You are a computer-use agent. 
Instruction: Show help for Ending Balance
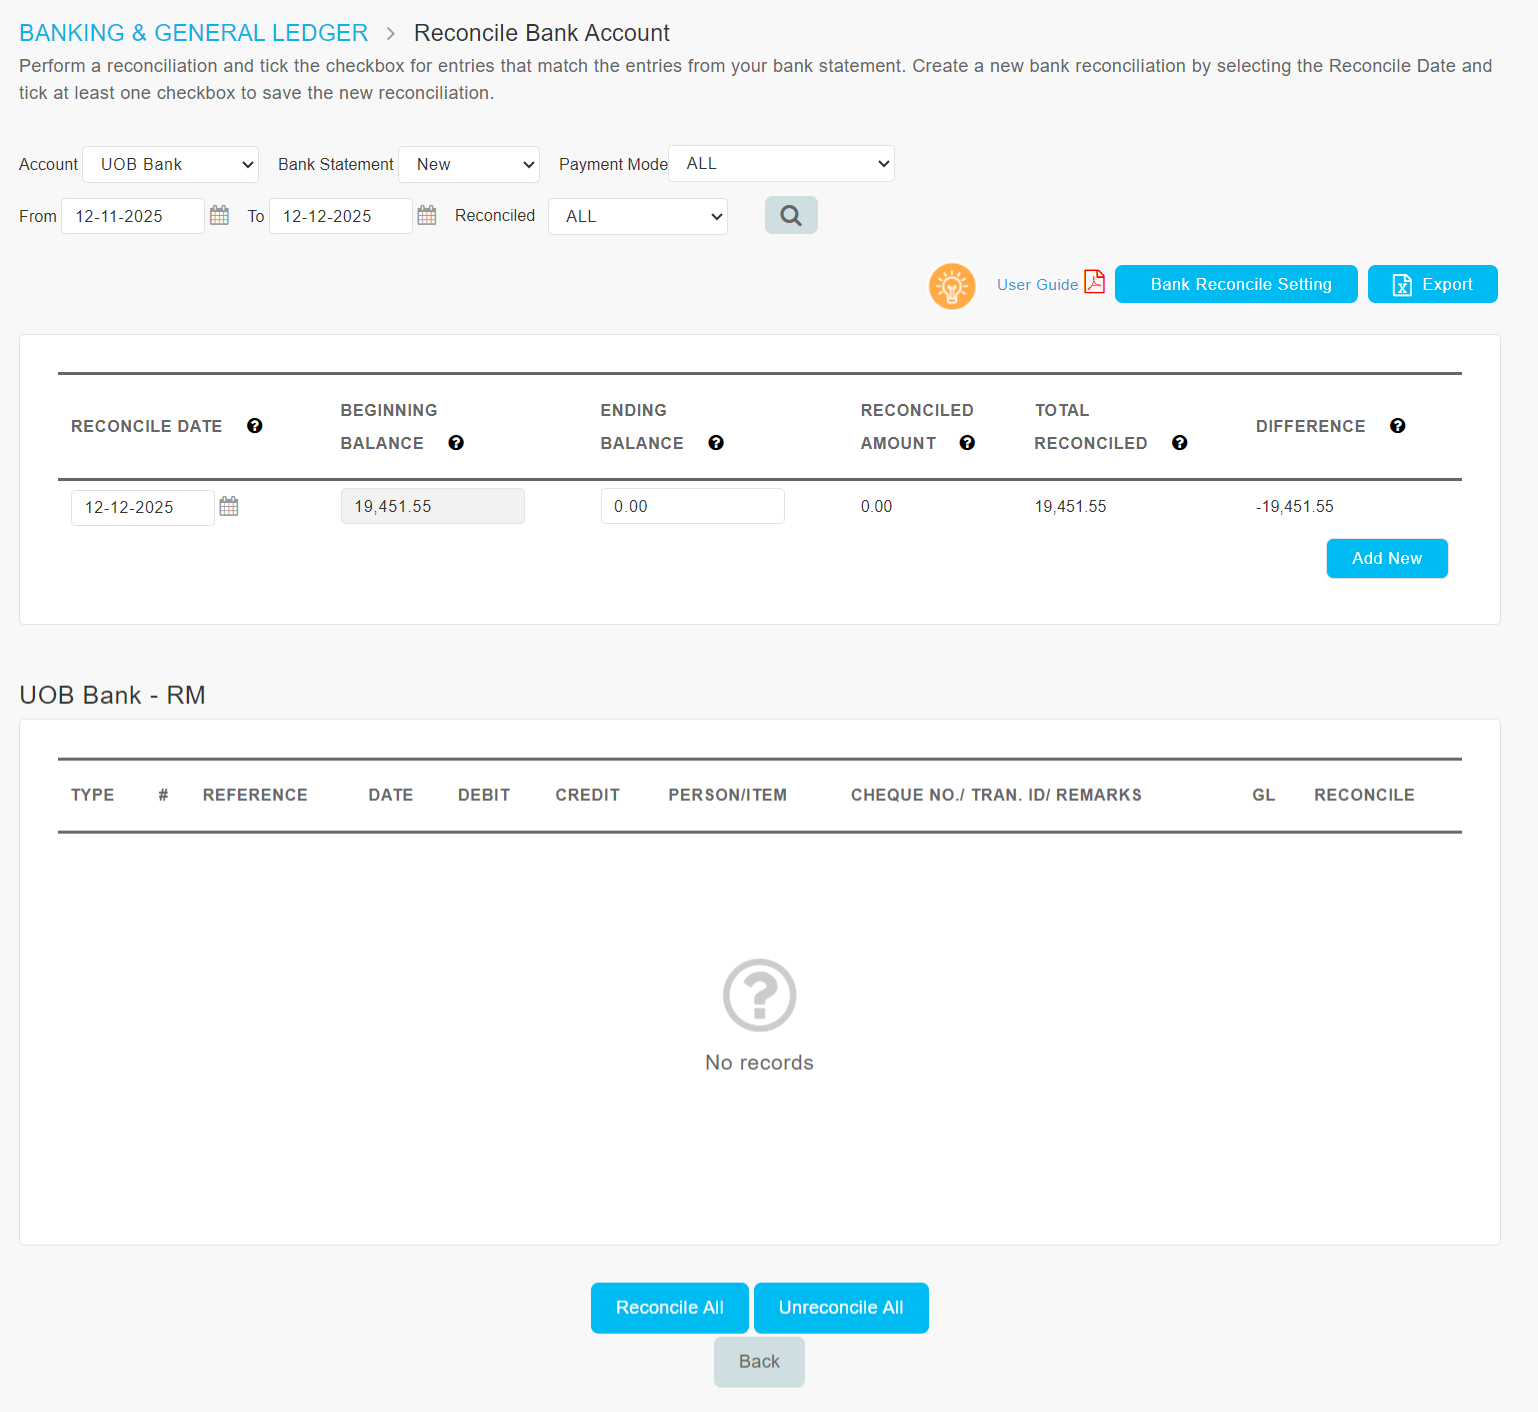(x=716, y=443)
